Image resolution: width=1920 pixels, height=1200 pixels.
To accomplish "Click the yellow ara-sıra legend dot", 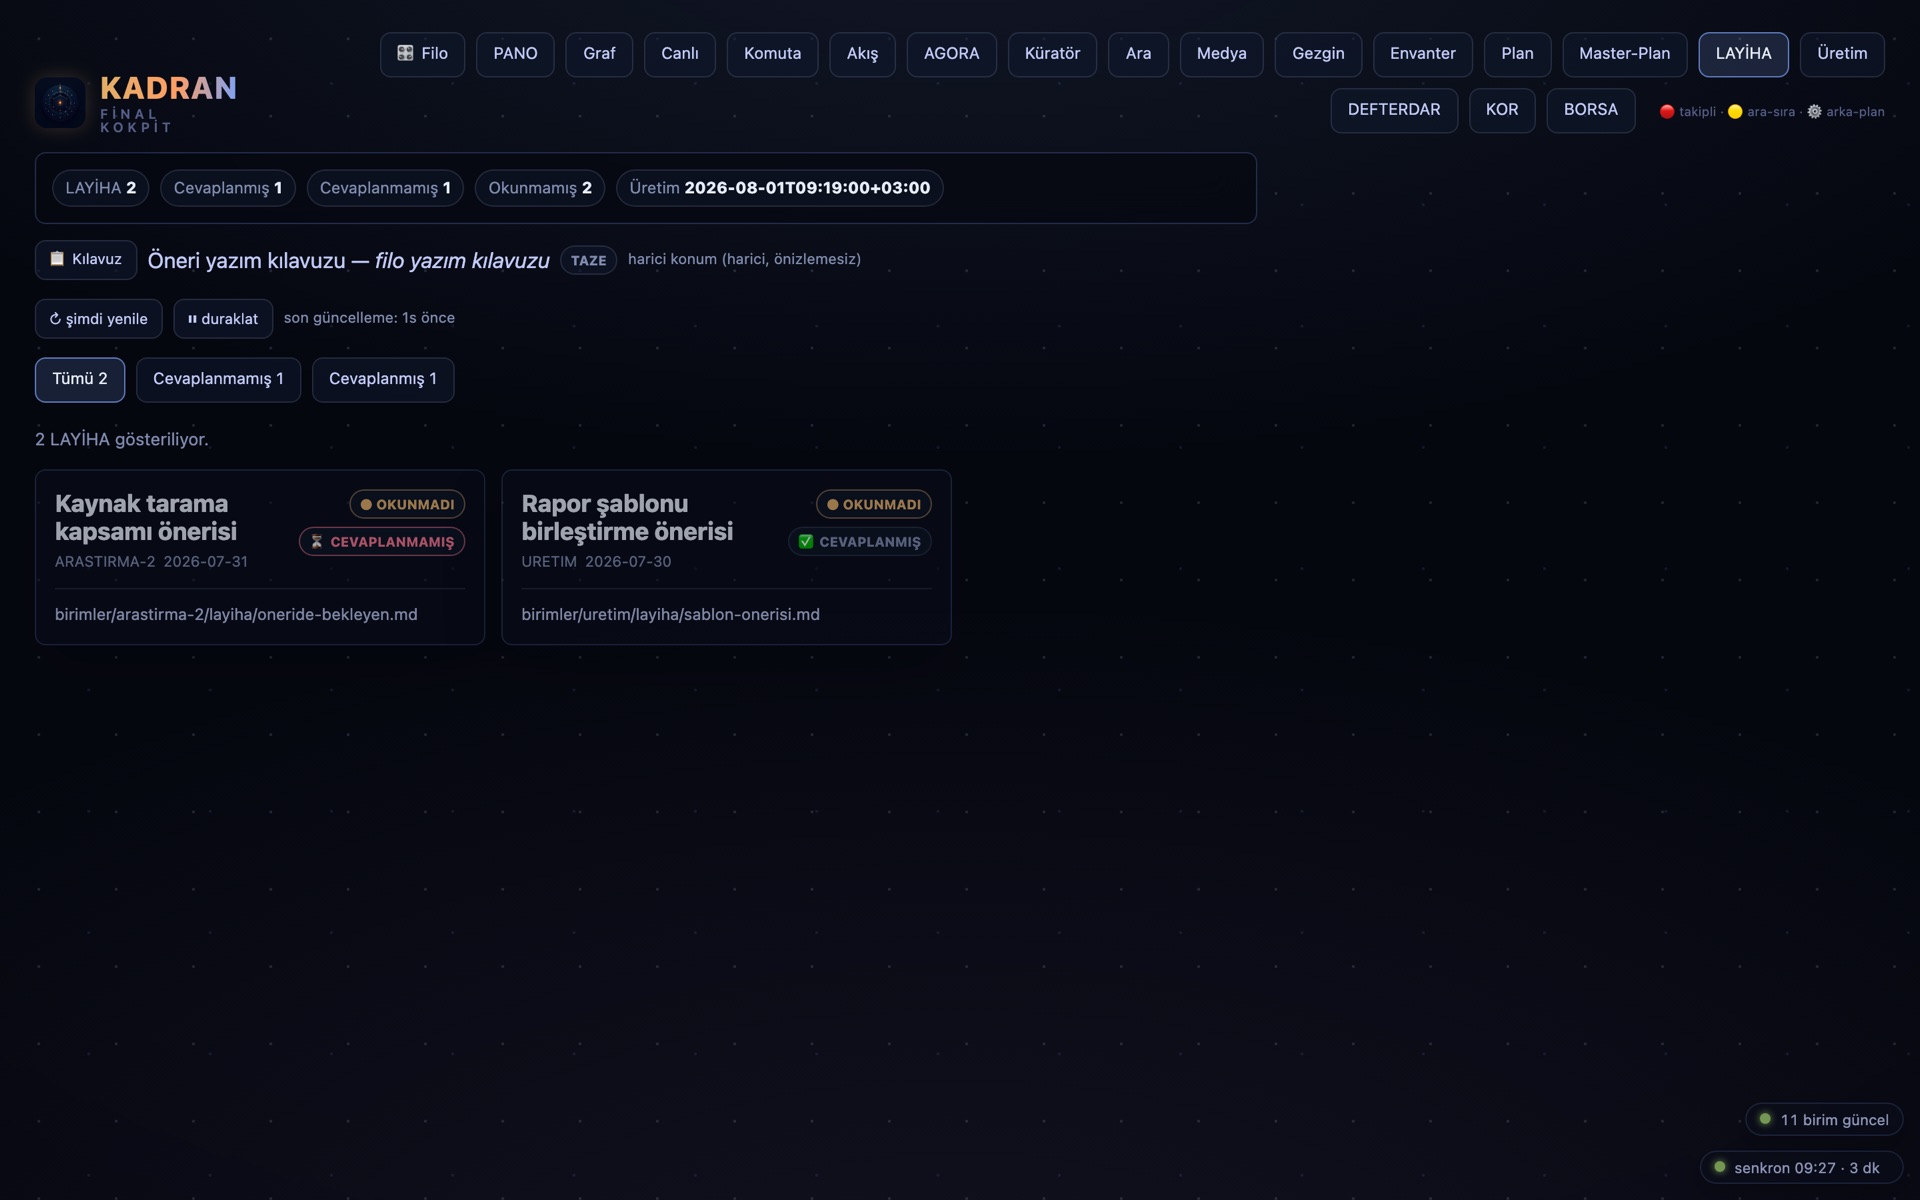I will point(1735,112).
